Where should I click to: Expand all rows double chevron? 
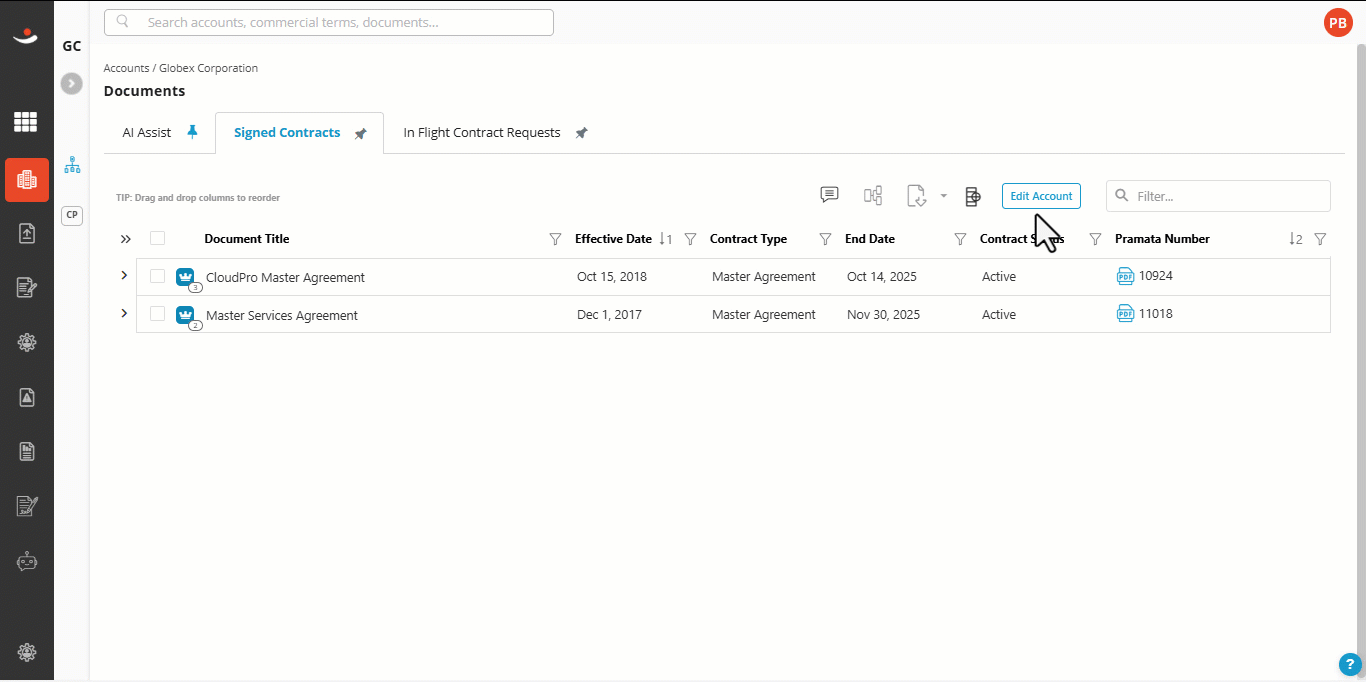coord(126,239)
